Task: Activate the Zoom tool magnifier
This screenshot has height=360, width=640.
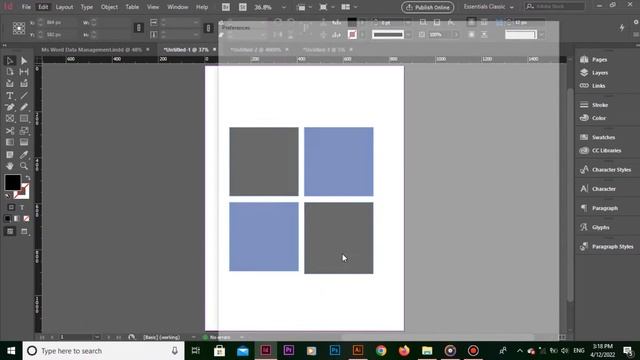Action: (x=24, y=166)
